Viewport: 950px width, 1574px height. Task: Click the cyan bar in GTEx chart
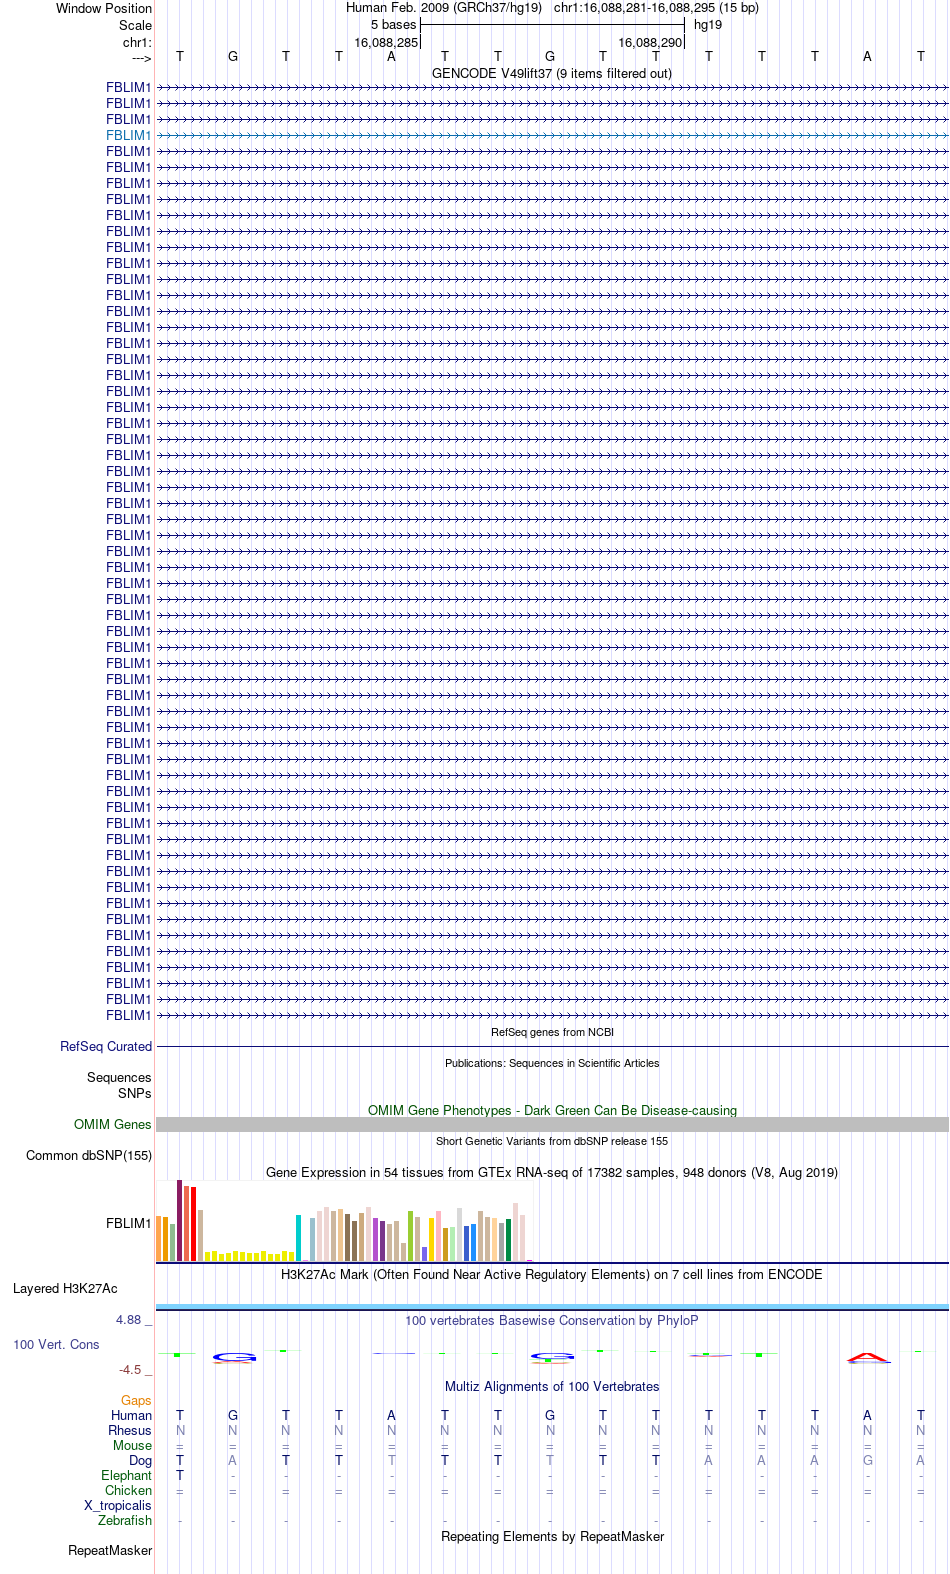[x=299, y=1238]
